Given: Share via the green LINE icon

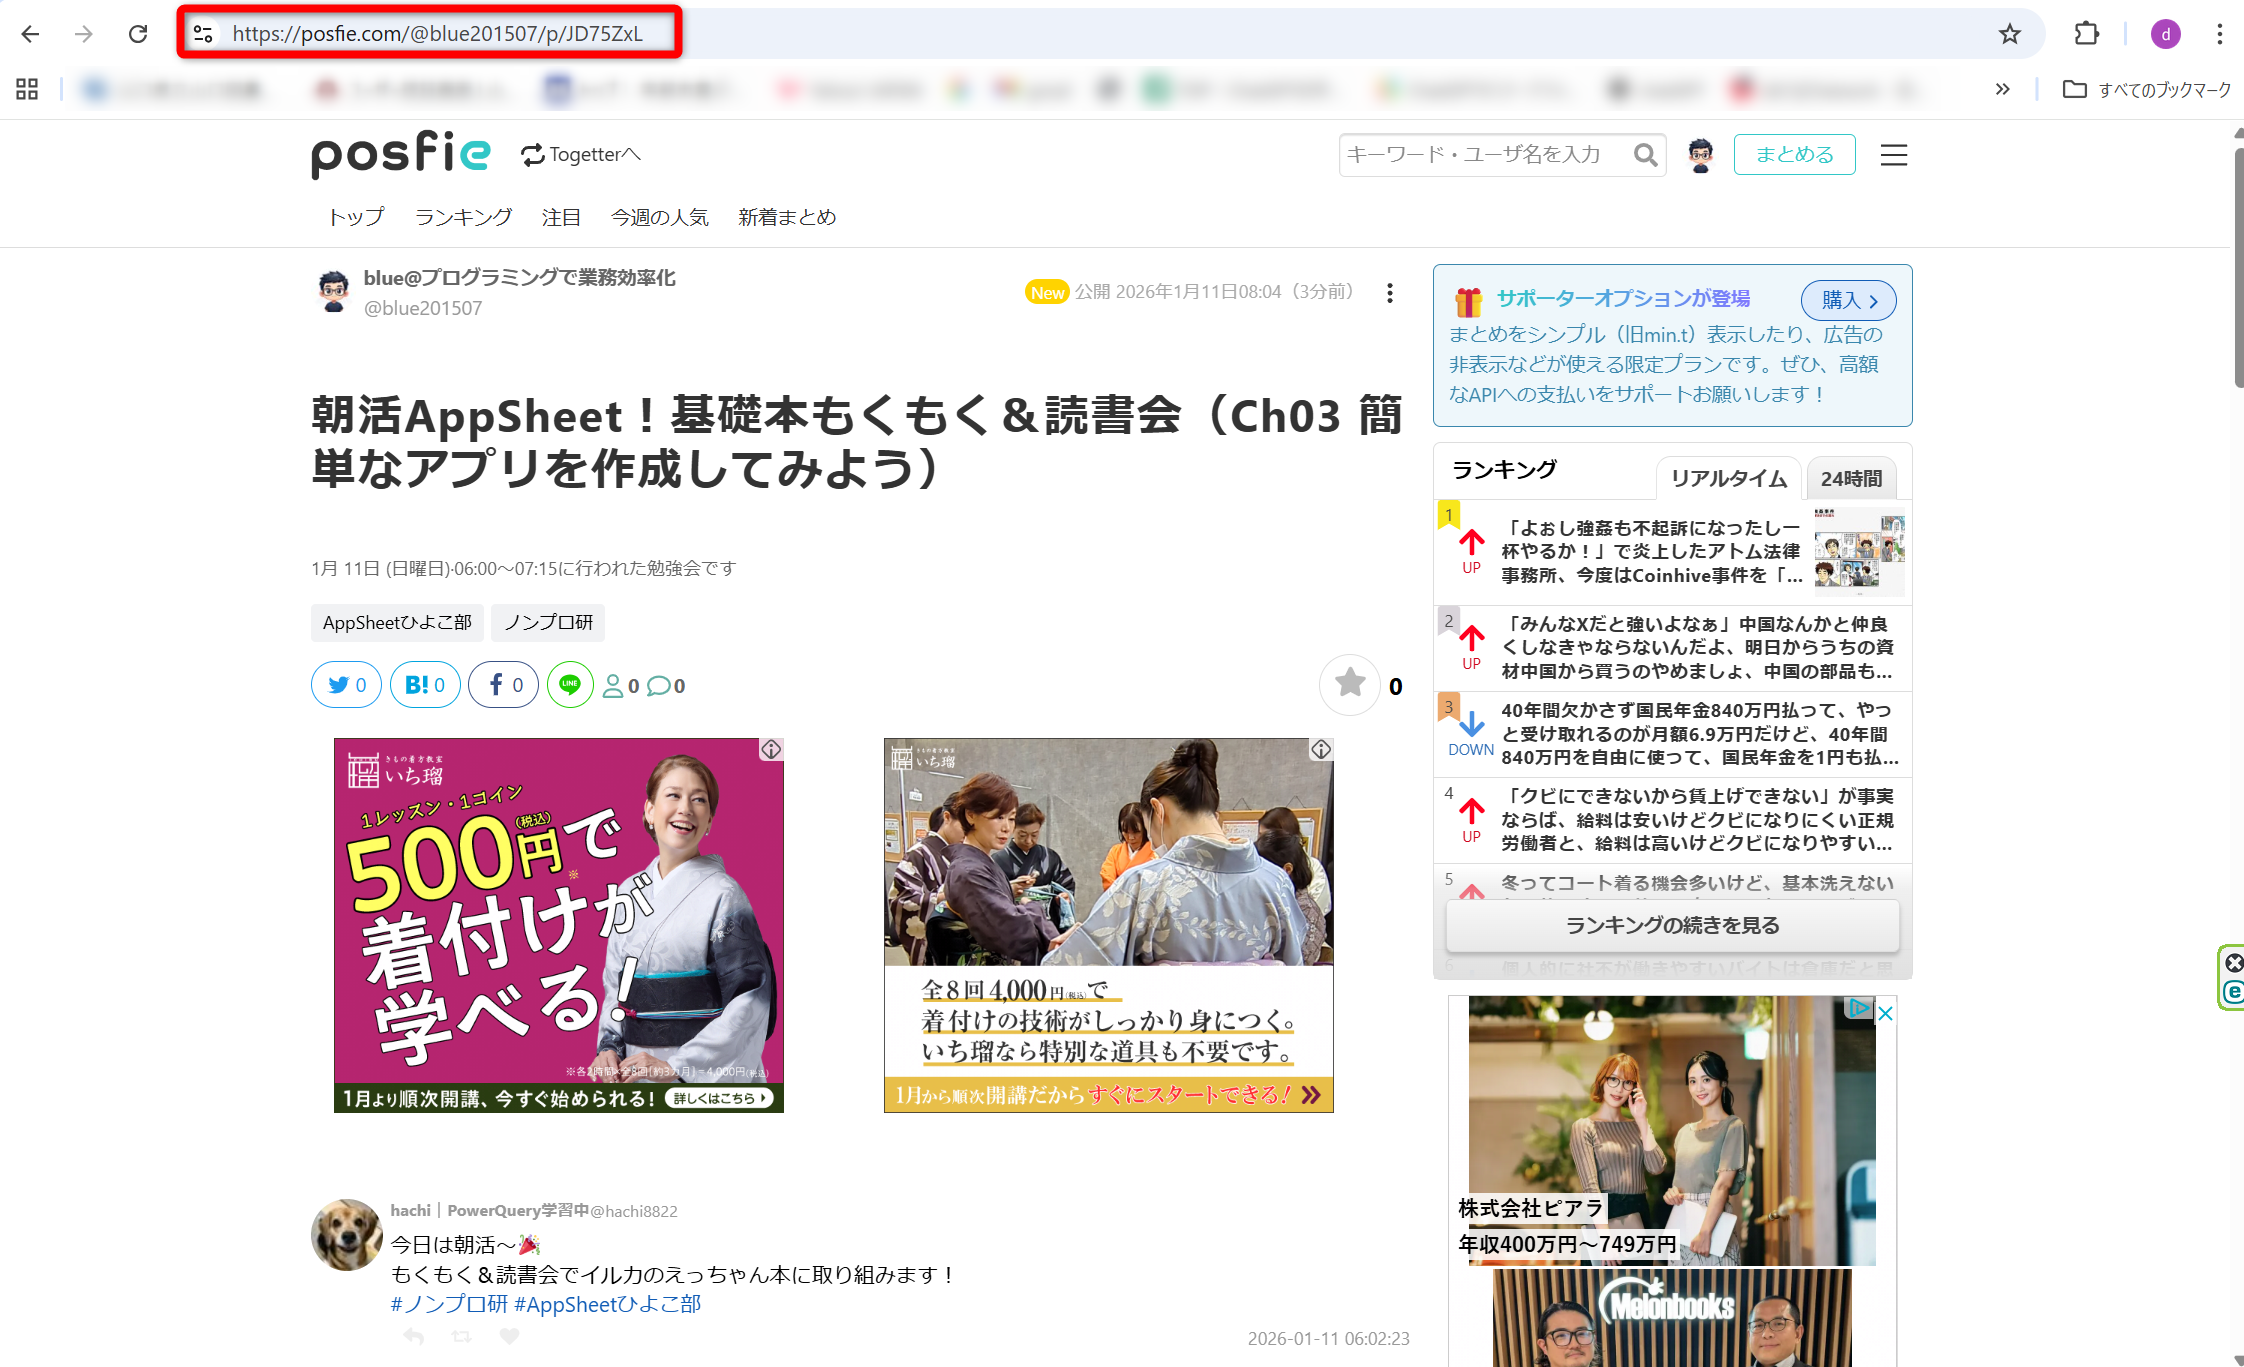Looking at the screenshot, I should pos(570,685).
